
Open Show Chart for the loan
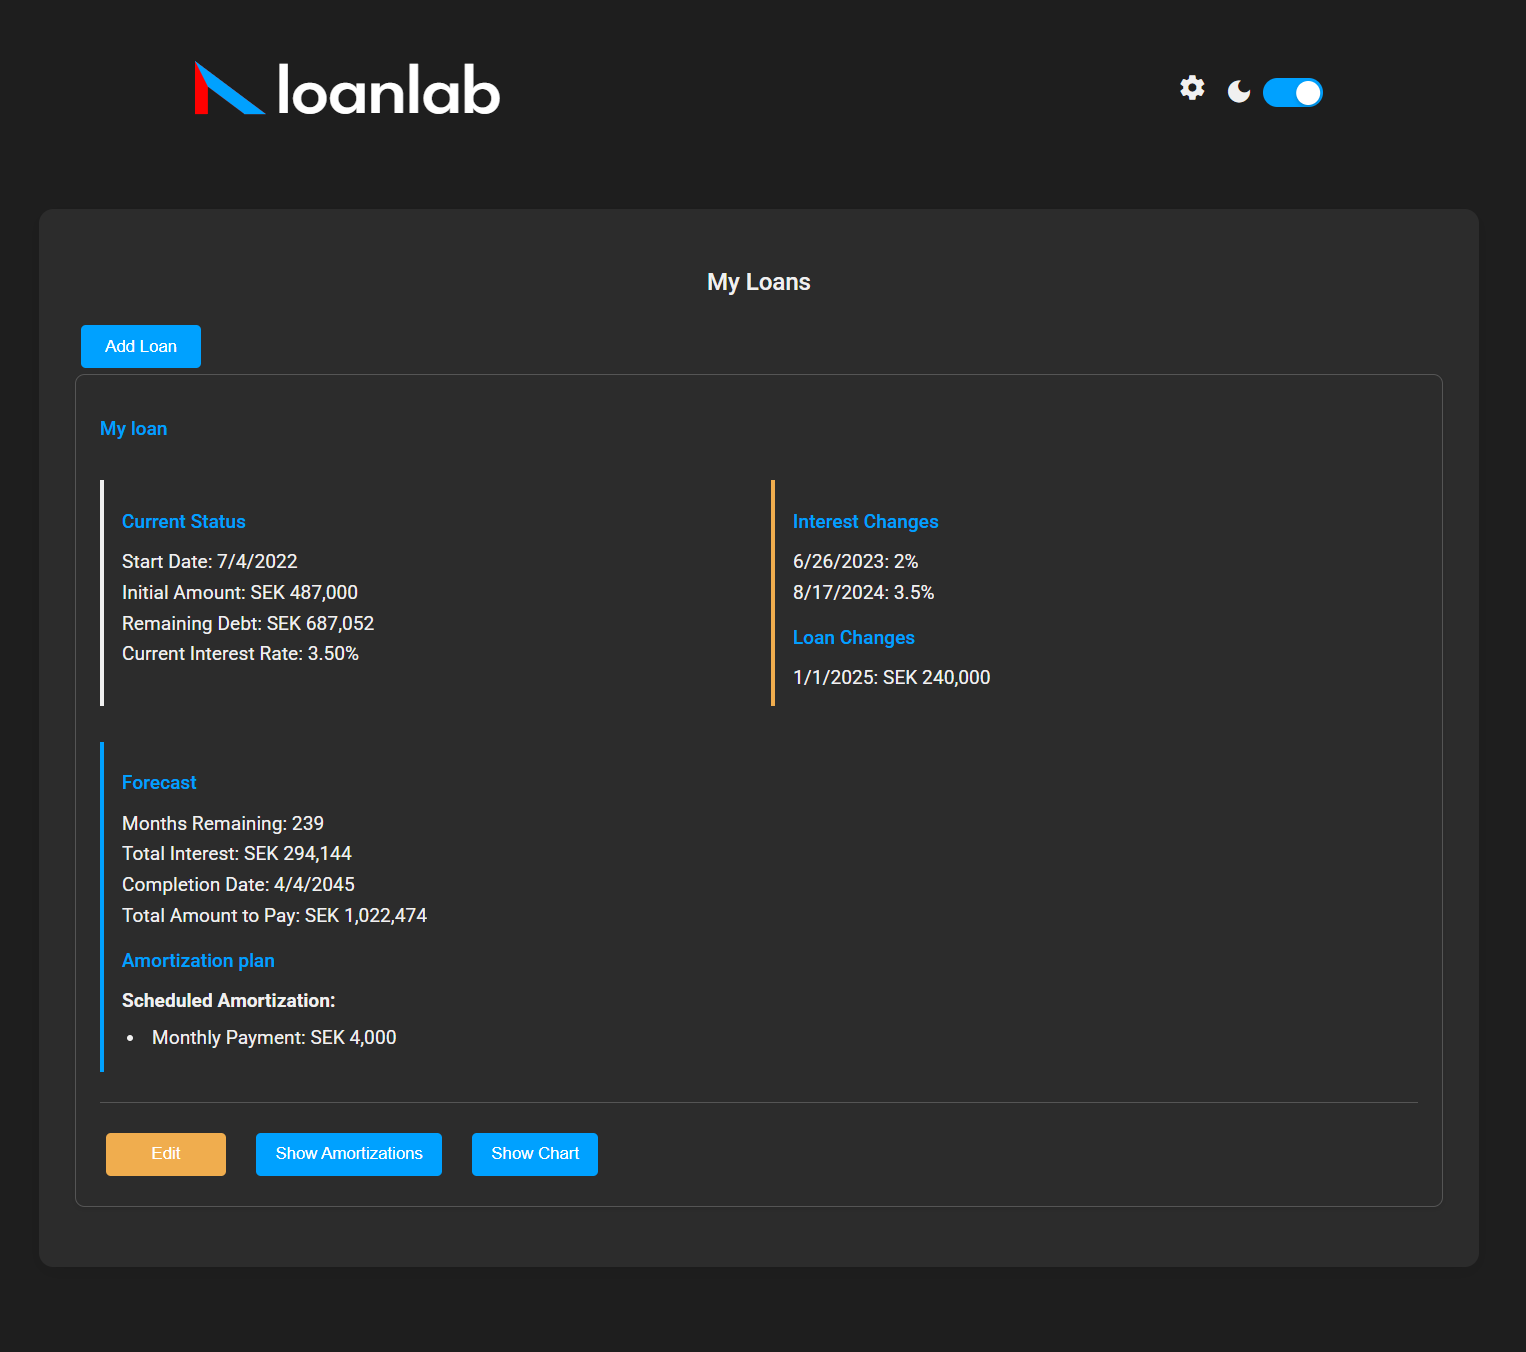[534, 1154]
